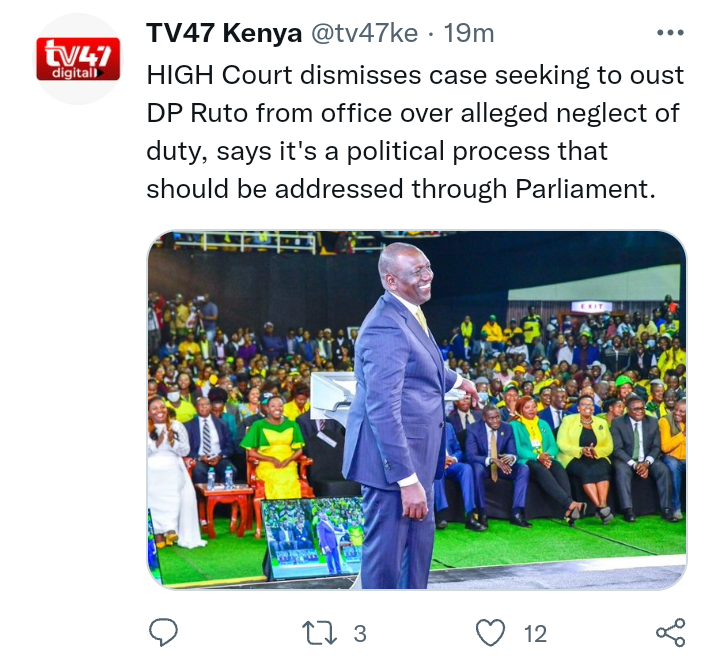Screen dimensions: 720x656
Task: Click the white podium in the photo
Action: [333, 395]
